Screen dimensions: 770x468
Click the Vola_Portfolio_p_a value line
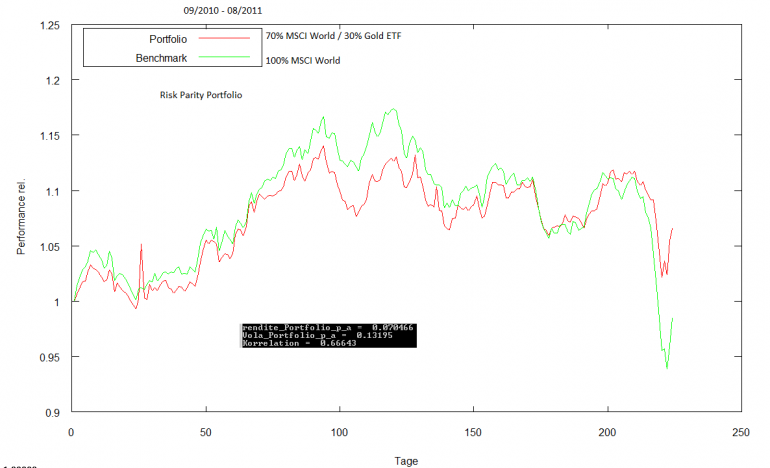(317, 335)
